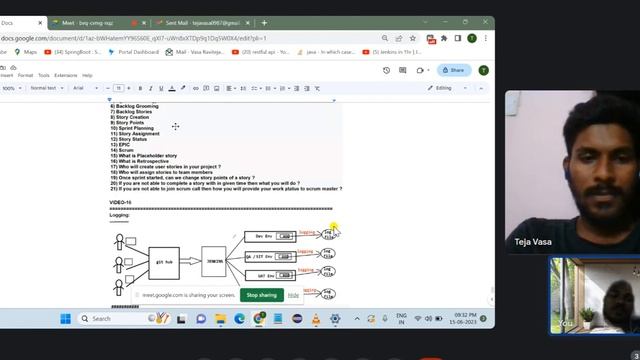Toggle italic formatting in Docs toolbar
The height and width of the screenshot is (360, 640).
click(151, 88)
